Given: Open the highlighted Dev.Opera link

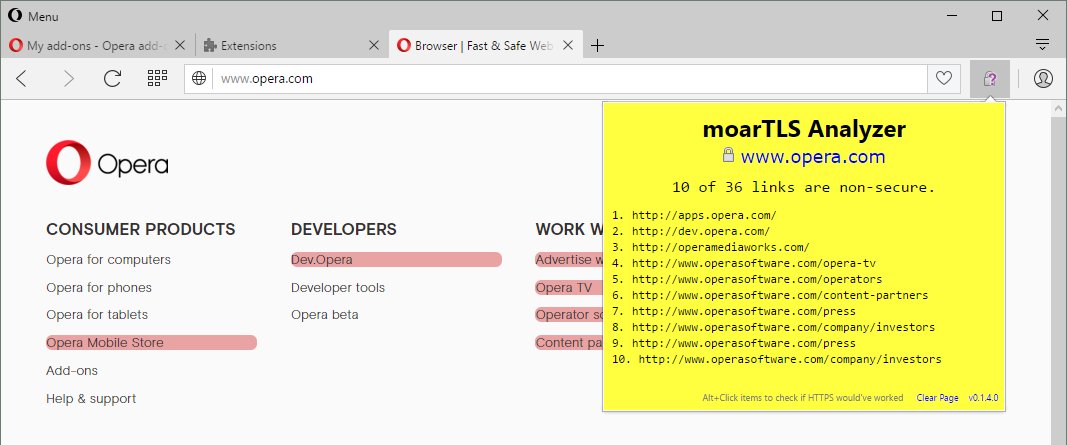Looking at the screenshot, I should (396, 260).
